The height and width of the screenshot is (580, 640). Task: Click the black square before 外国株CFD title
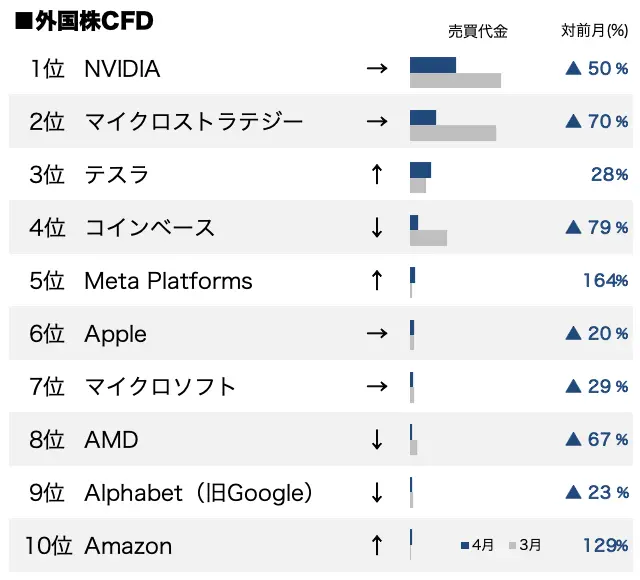pos(22,21)
